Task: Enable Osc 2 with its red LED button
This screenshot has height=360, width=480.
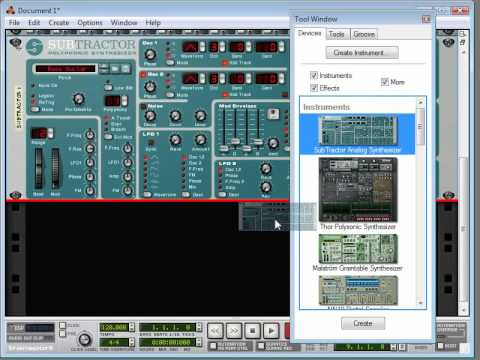Action: point(143,74)
